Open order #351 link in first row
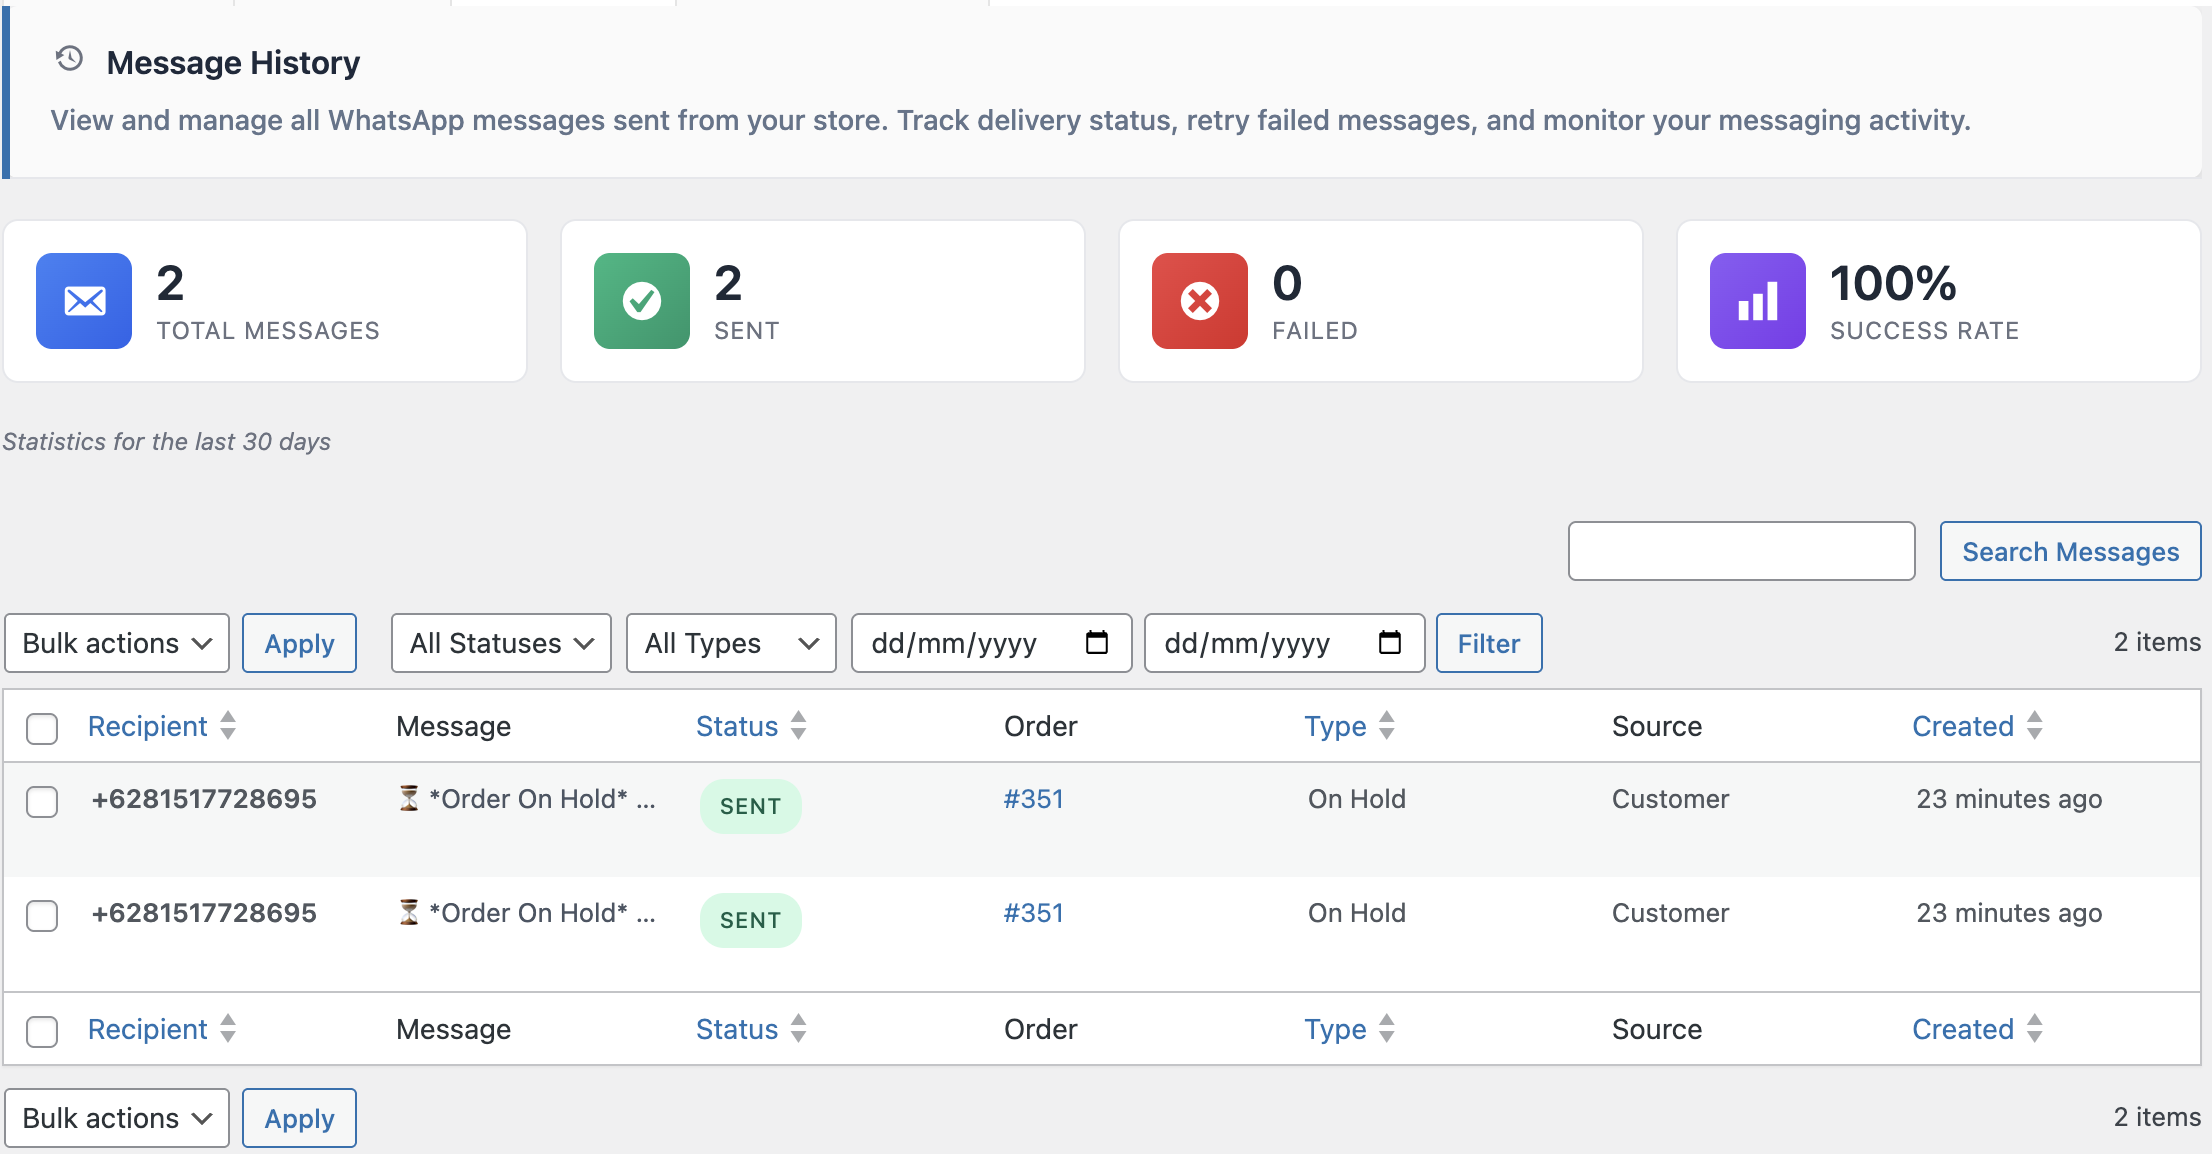The image size is (2212, 1154). (x=1033, y=799)
